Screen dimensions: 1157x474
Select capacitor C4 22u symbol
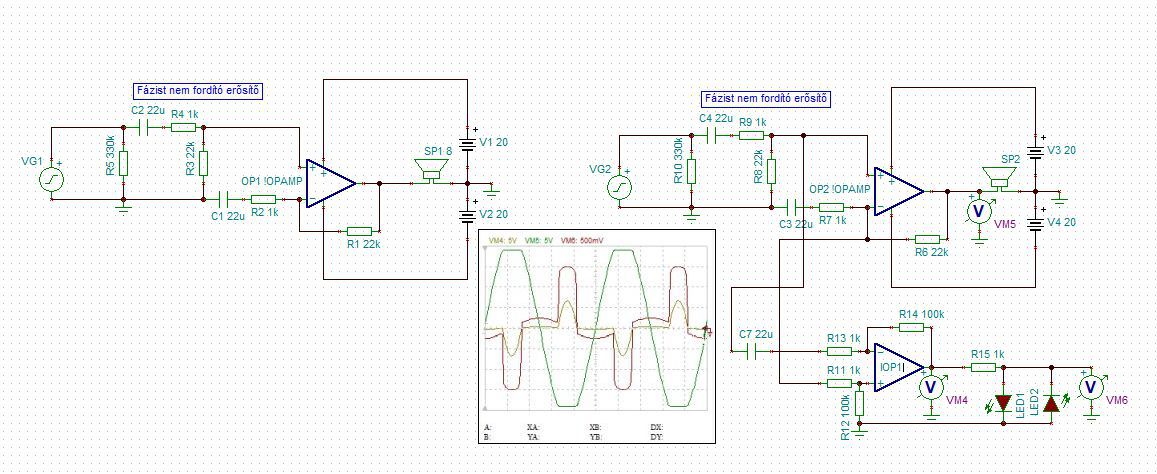[712, 135]
